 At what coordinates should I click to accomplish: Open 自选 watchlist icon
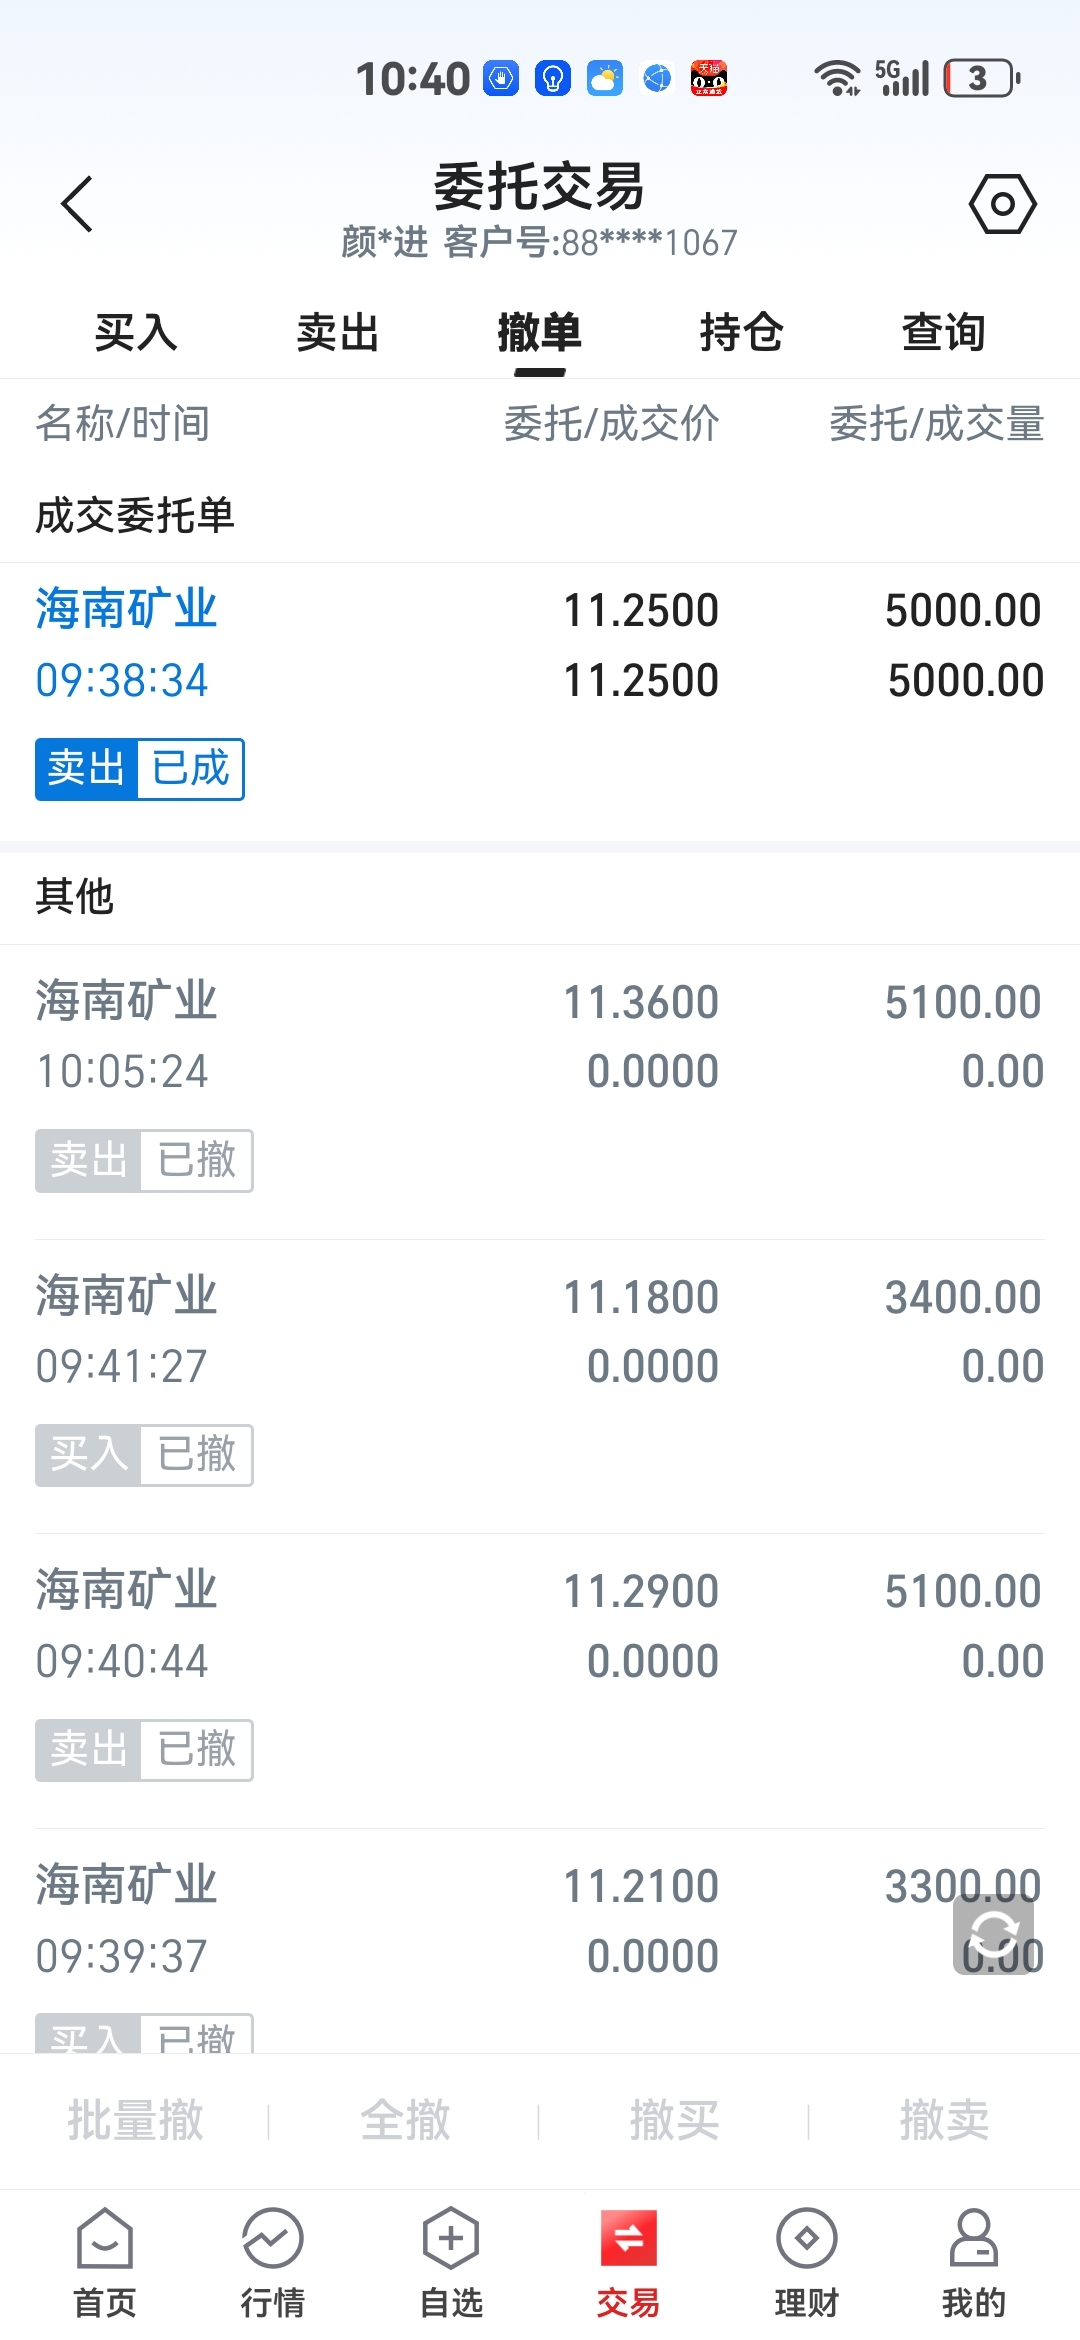tap(451, 2238)
